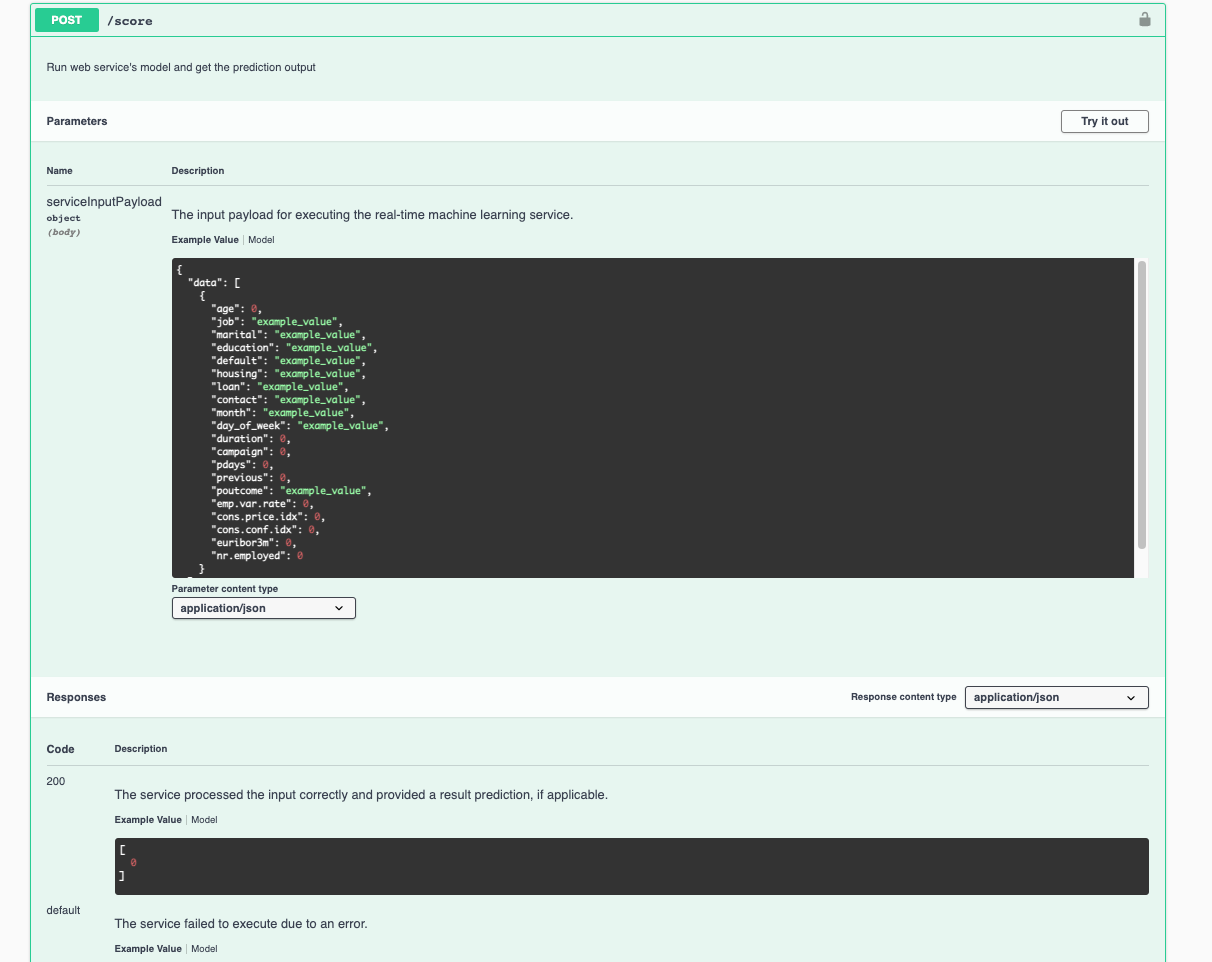Screen dimensions: 1212x962
Task: Click the 200 response example value box
Action: pos(631,866)
